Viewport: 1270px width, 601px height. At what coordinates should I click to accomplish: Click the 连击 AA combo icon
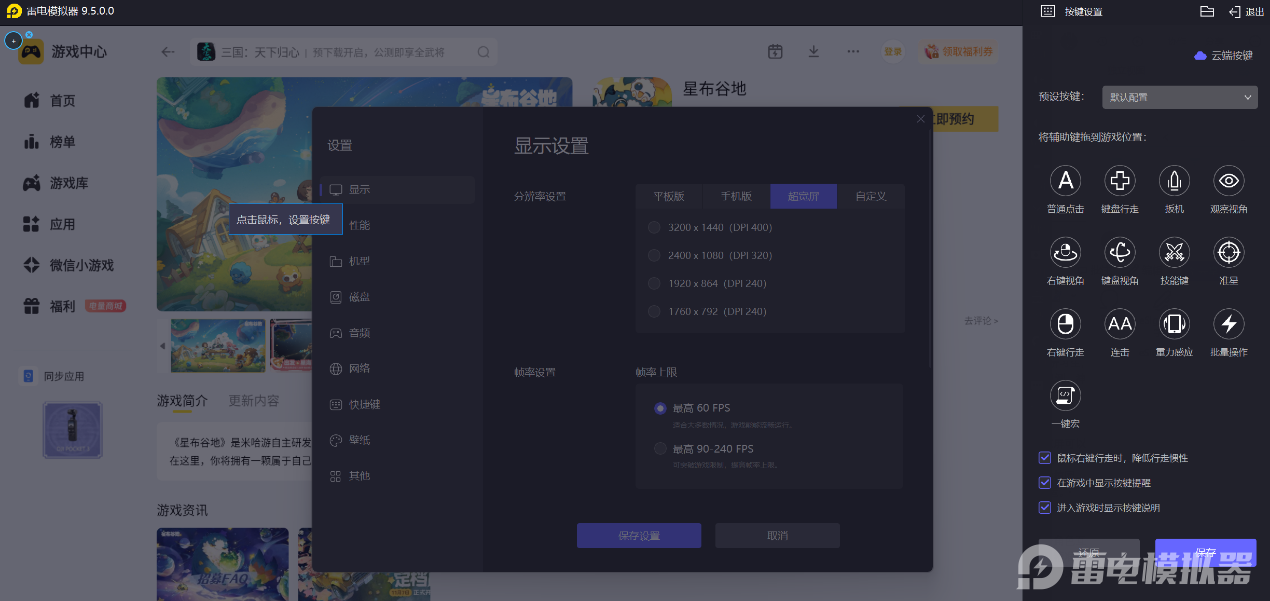[1119, 324]
